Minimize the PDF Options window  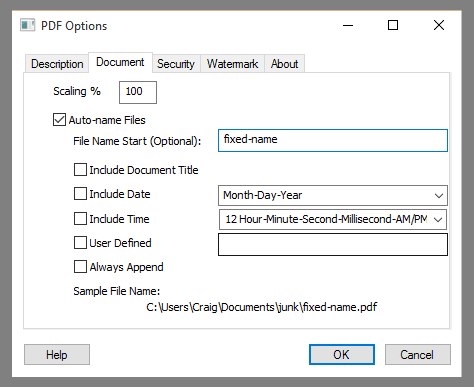[x=348, y=25]
